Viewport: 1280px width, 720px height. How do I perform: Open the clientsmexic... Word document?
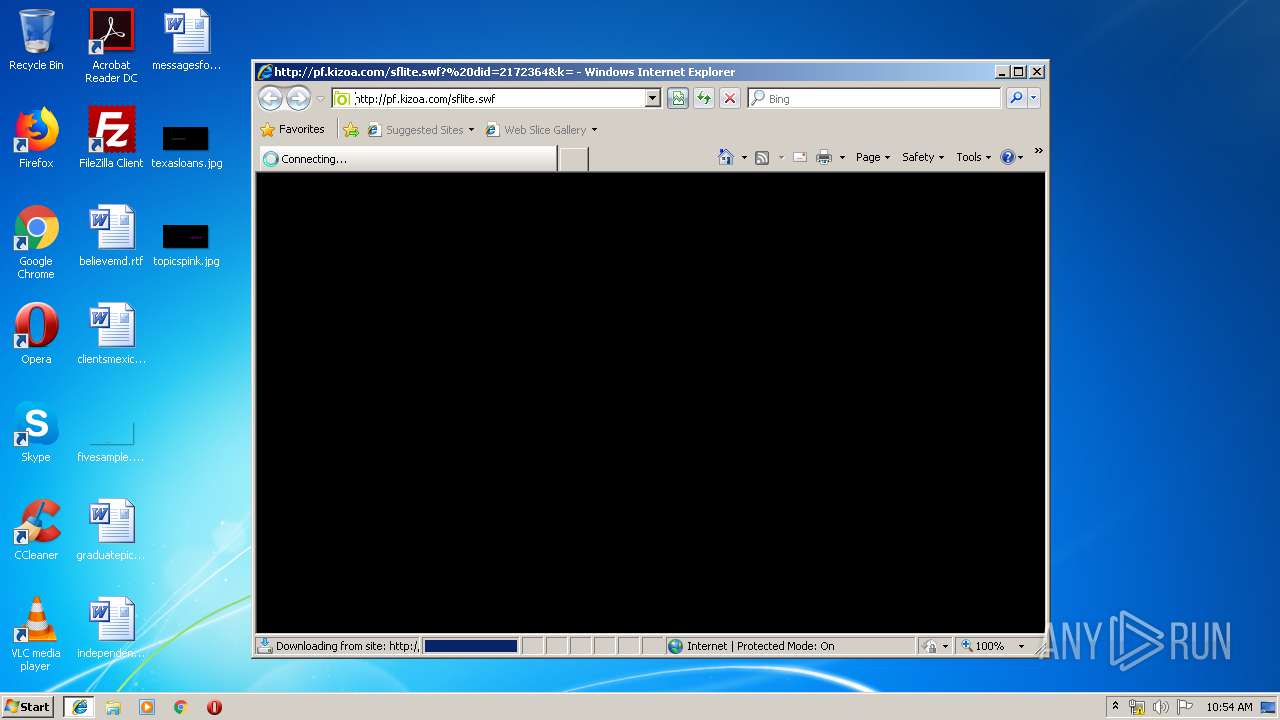[111, 334]
